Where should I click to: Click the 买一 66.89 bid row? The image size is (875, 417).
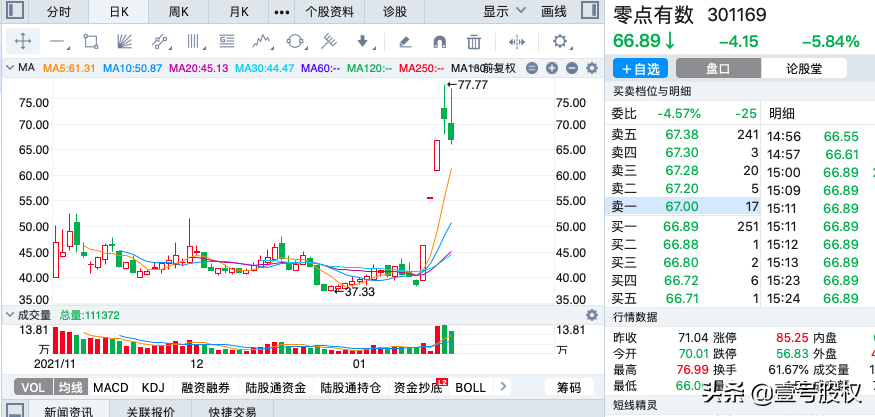[685, 226]
